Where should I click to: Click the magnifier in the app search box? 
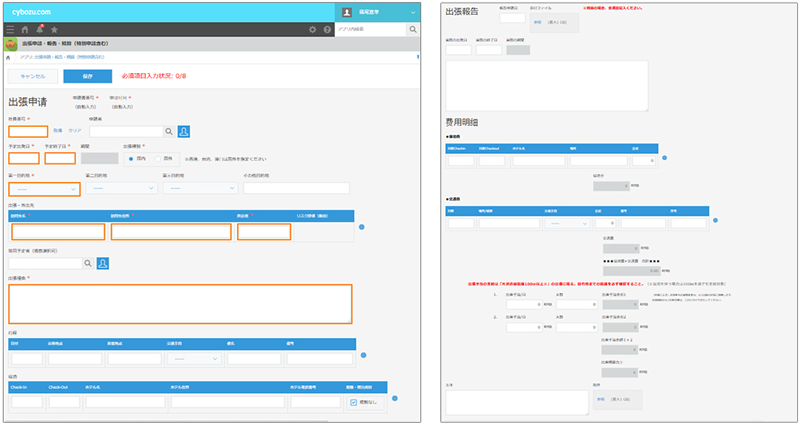(412, 30)
